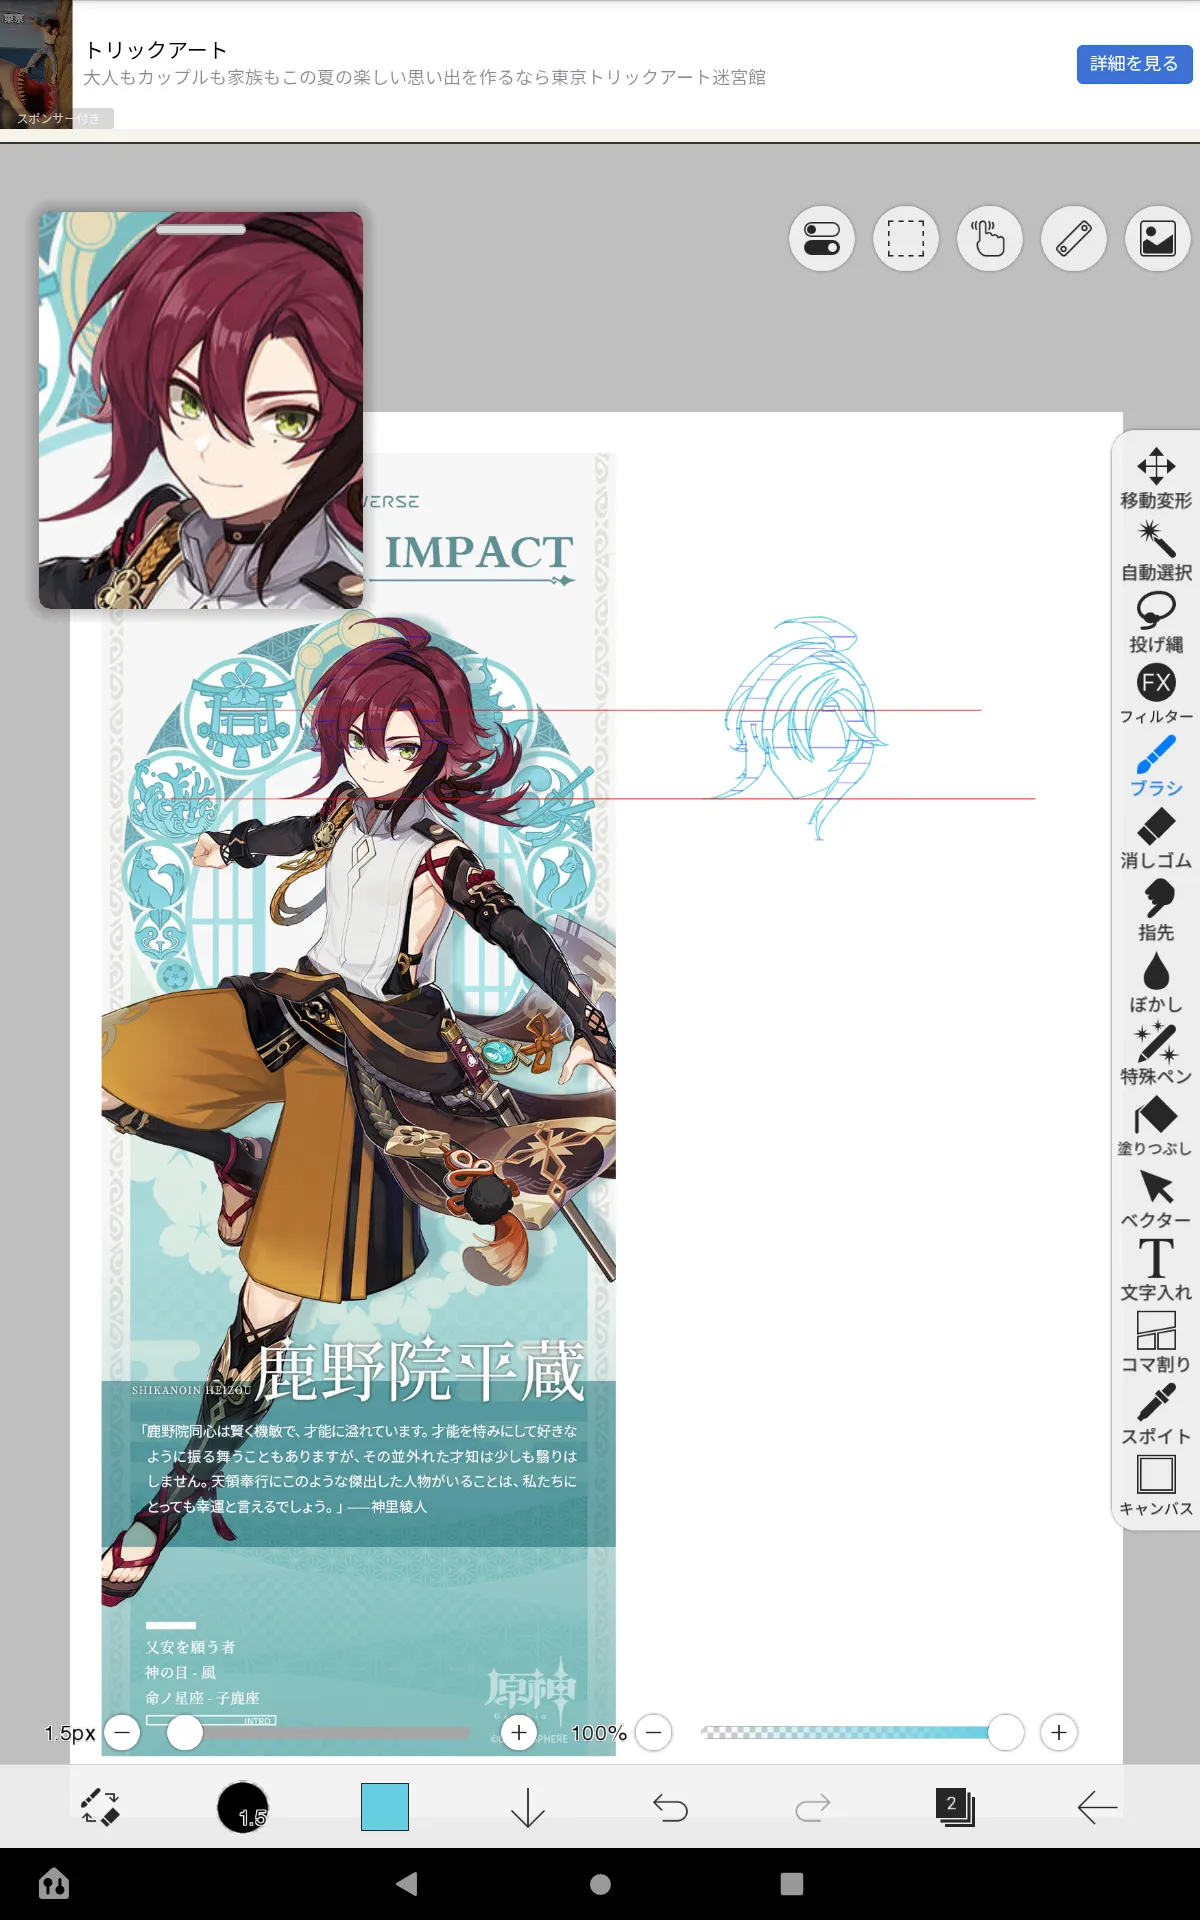
Task: Select the Lasso tool
Action: (x=1156, y=622)
